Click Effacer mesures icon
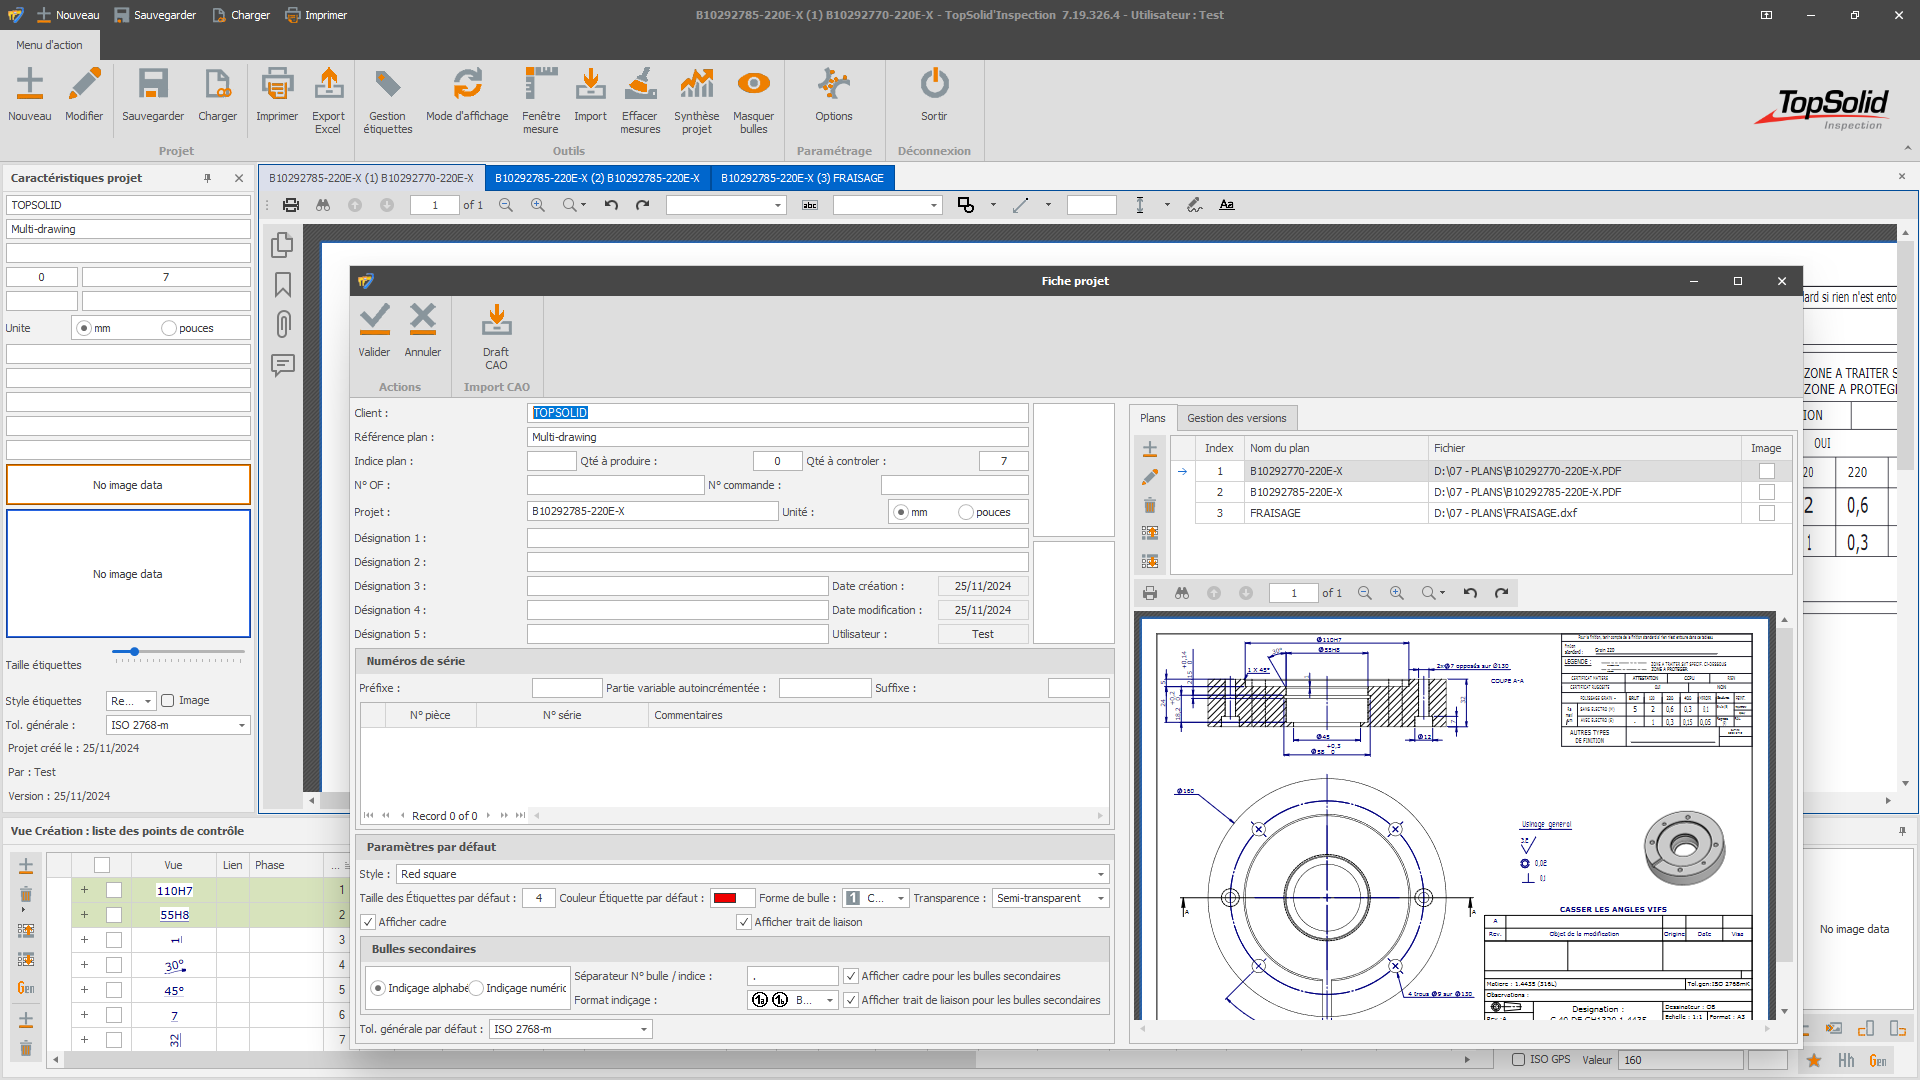Image resolution: width=1920 pixels, height=1080 pixels. point(640,100)
